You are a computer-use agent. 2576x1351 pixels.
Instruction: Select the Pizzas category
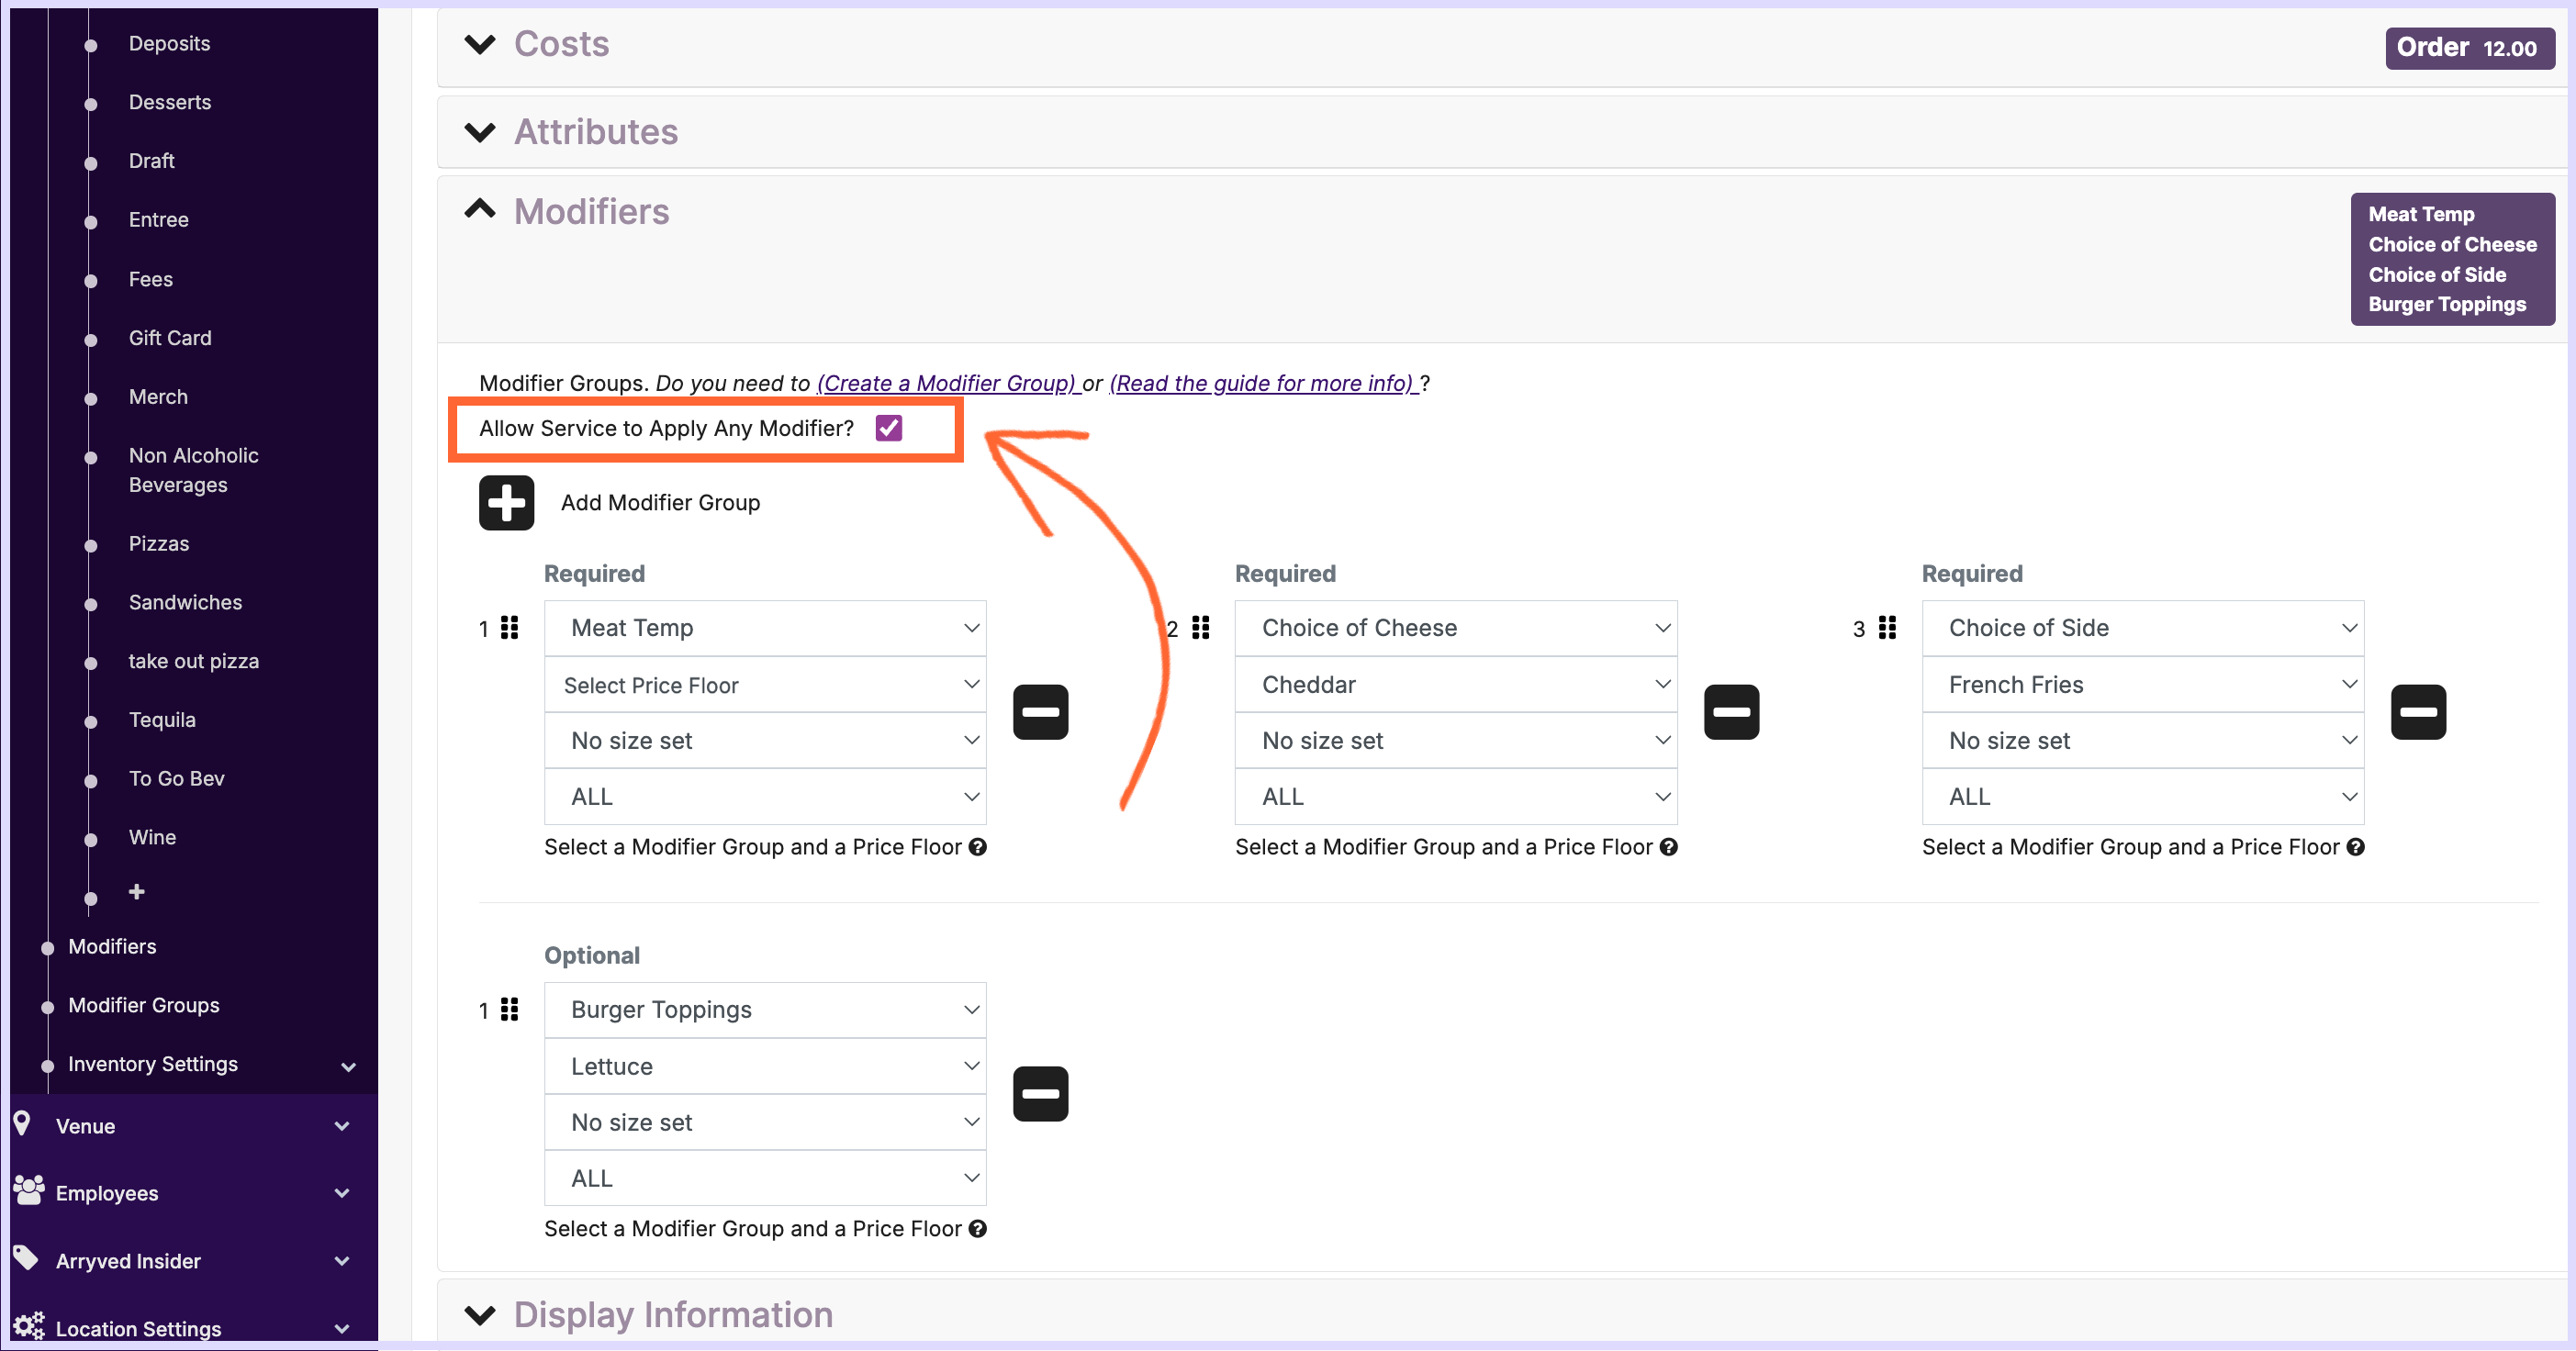coord(158,544)
